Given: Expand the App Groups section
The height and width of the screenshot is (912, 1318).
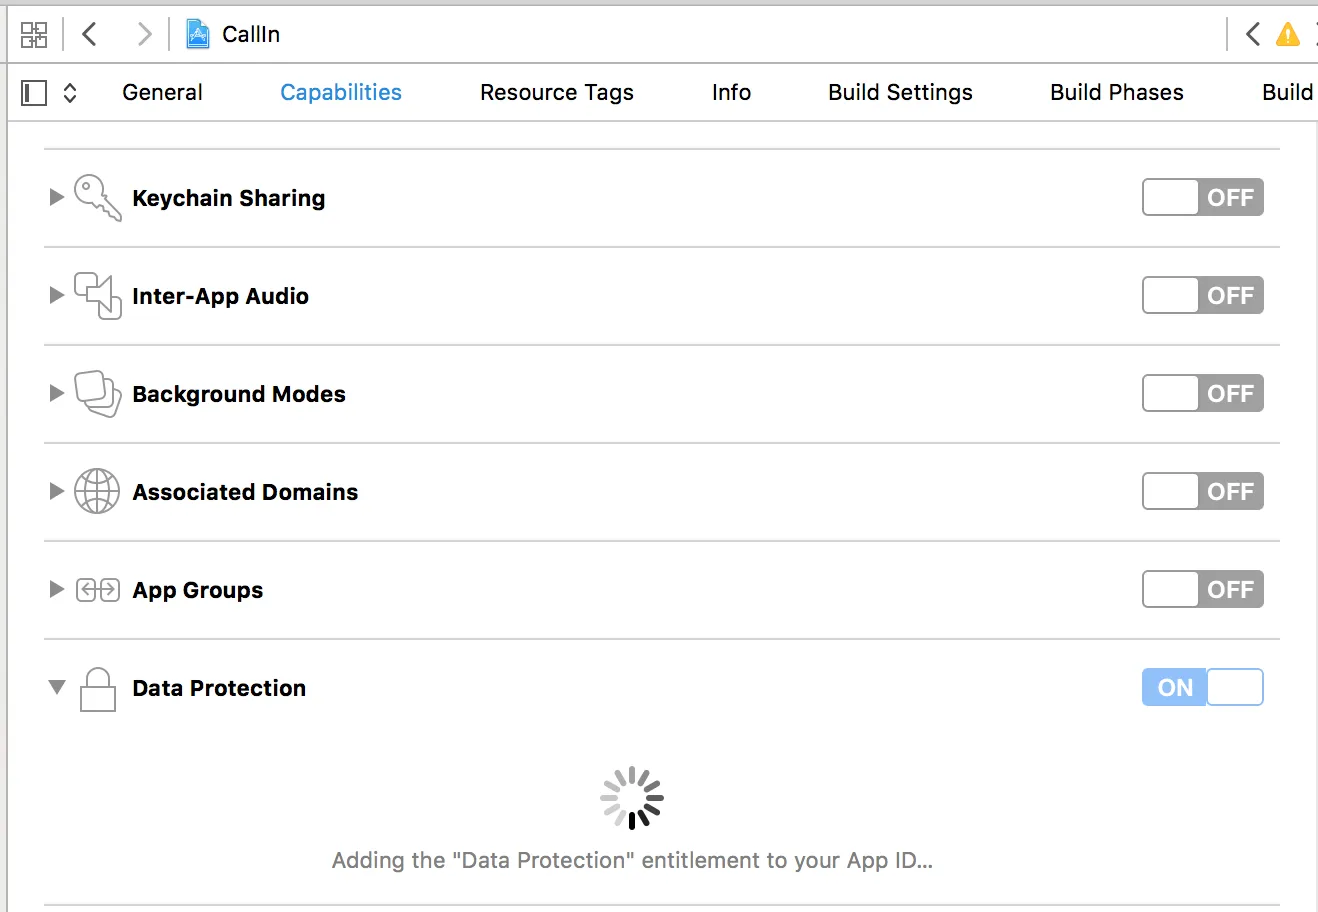Looking at the screenshot, I should 57,590.
